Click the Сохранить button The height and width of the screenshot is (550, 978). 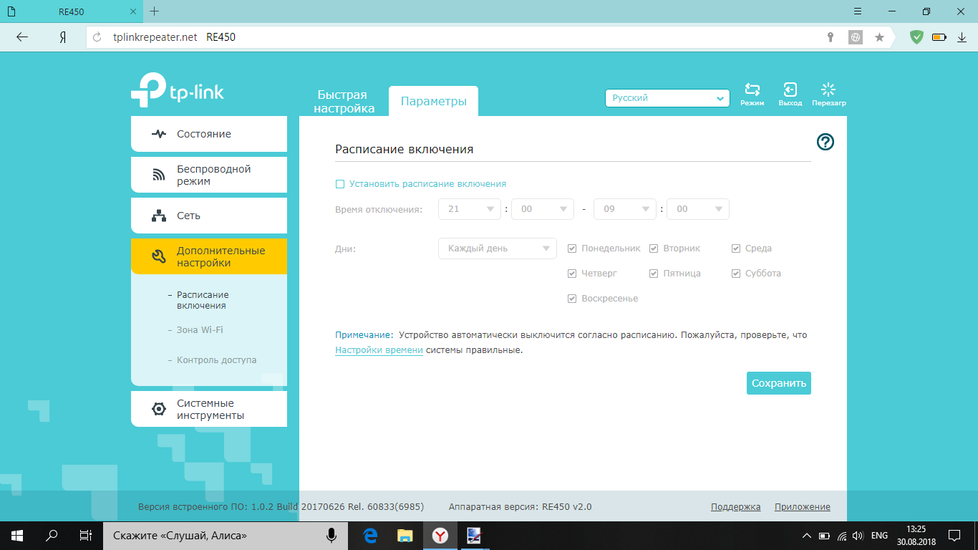point(778,383)
